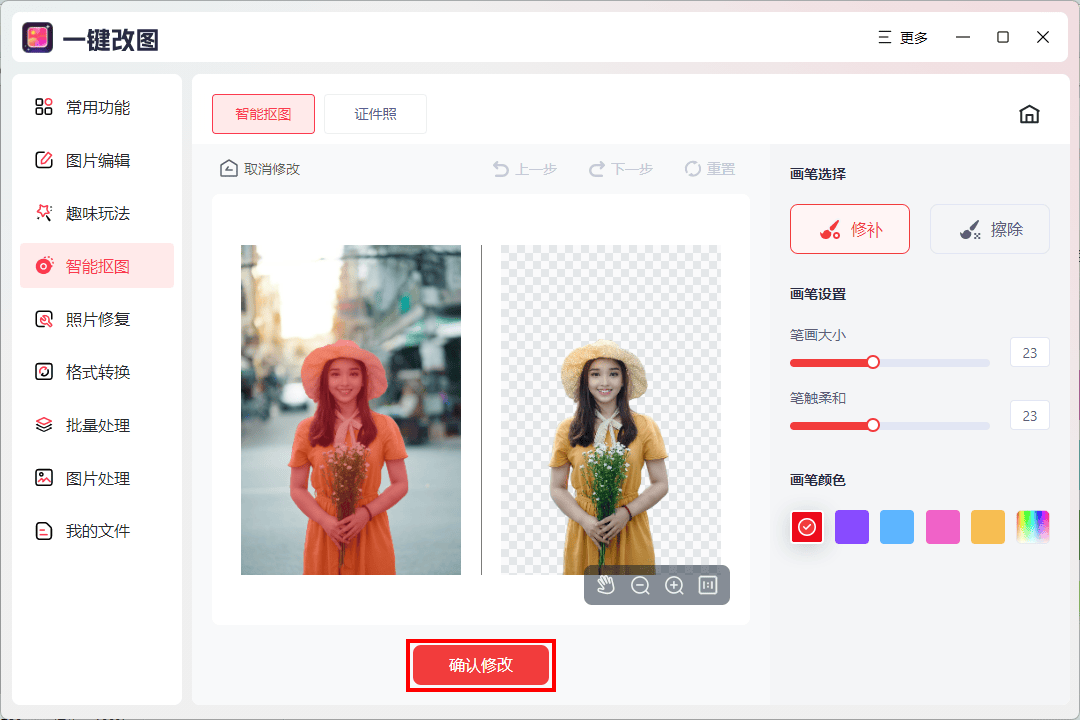1080x720 pixels.
Task: Select 智能抠图 in the left sidebar
Action: point(96,266)
